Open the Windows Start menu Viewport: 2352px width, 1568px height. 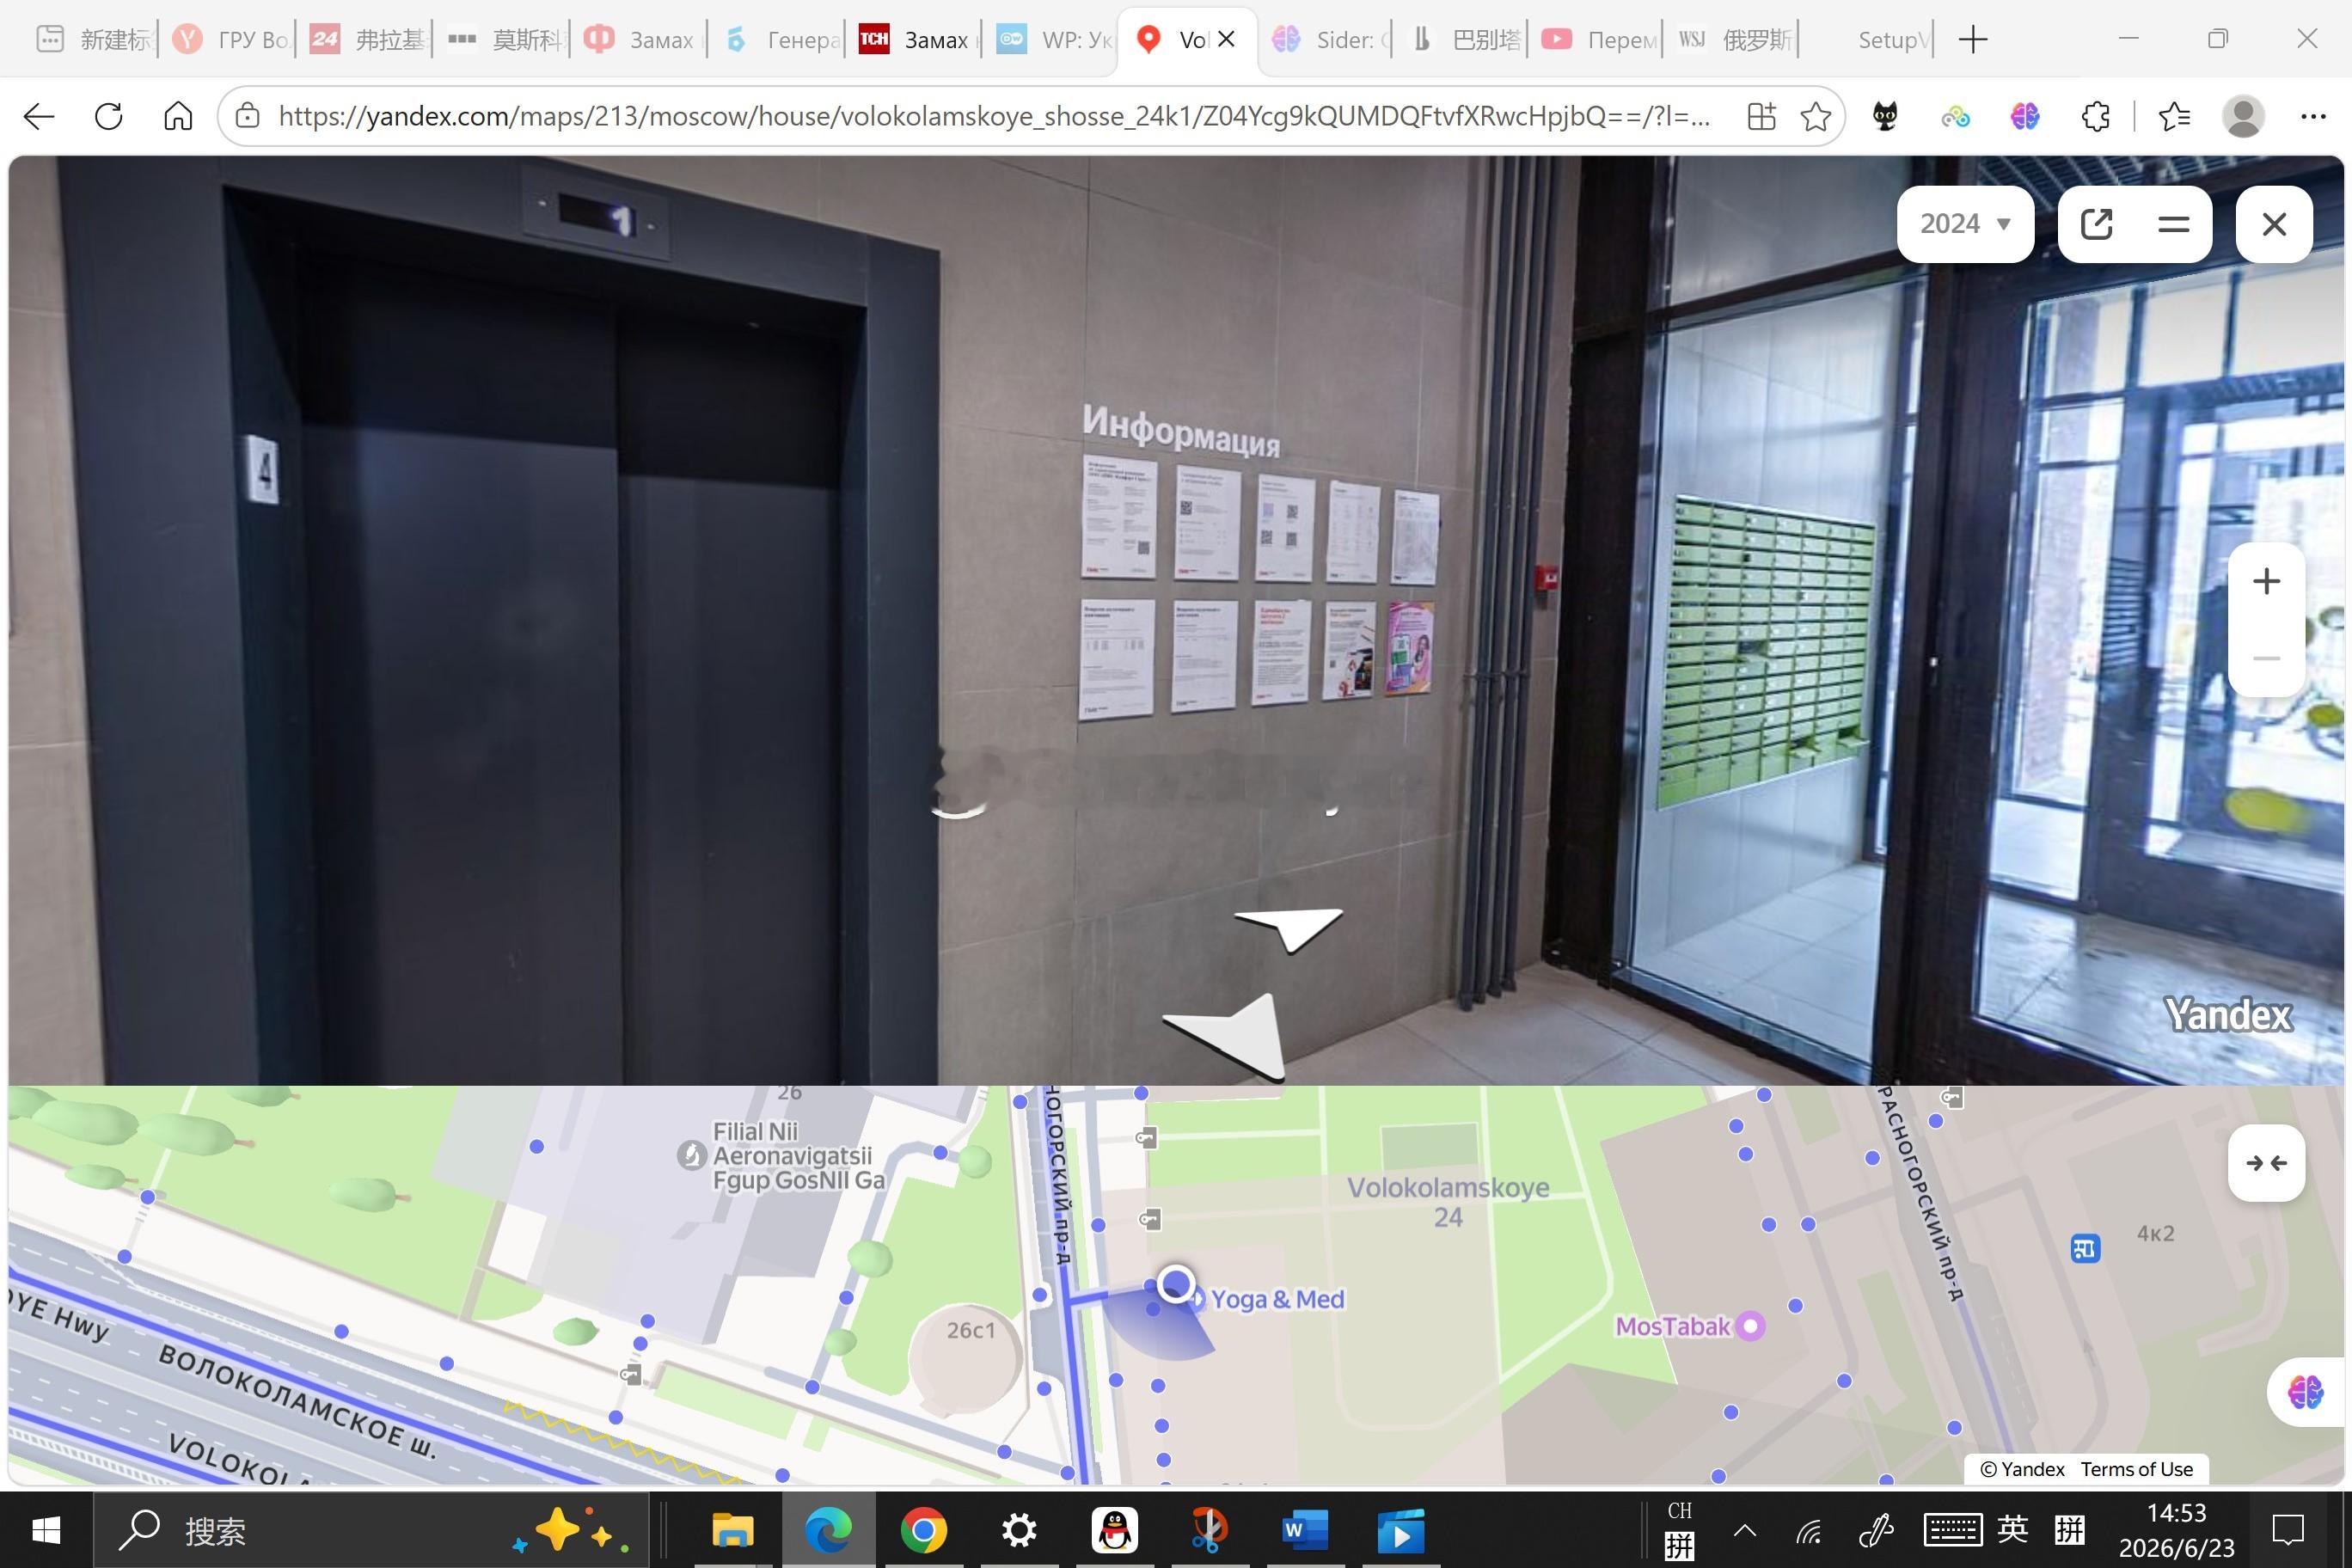coord(46,1530)
